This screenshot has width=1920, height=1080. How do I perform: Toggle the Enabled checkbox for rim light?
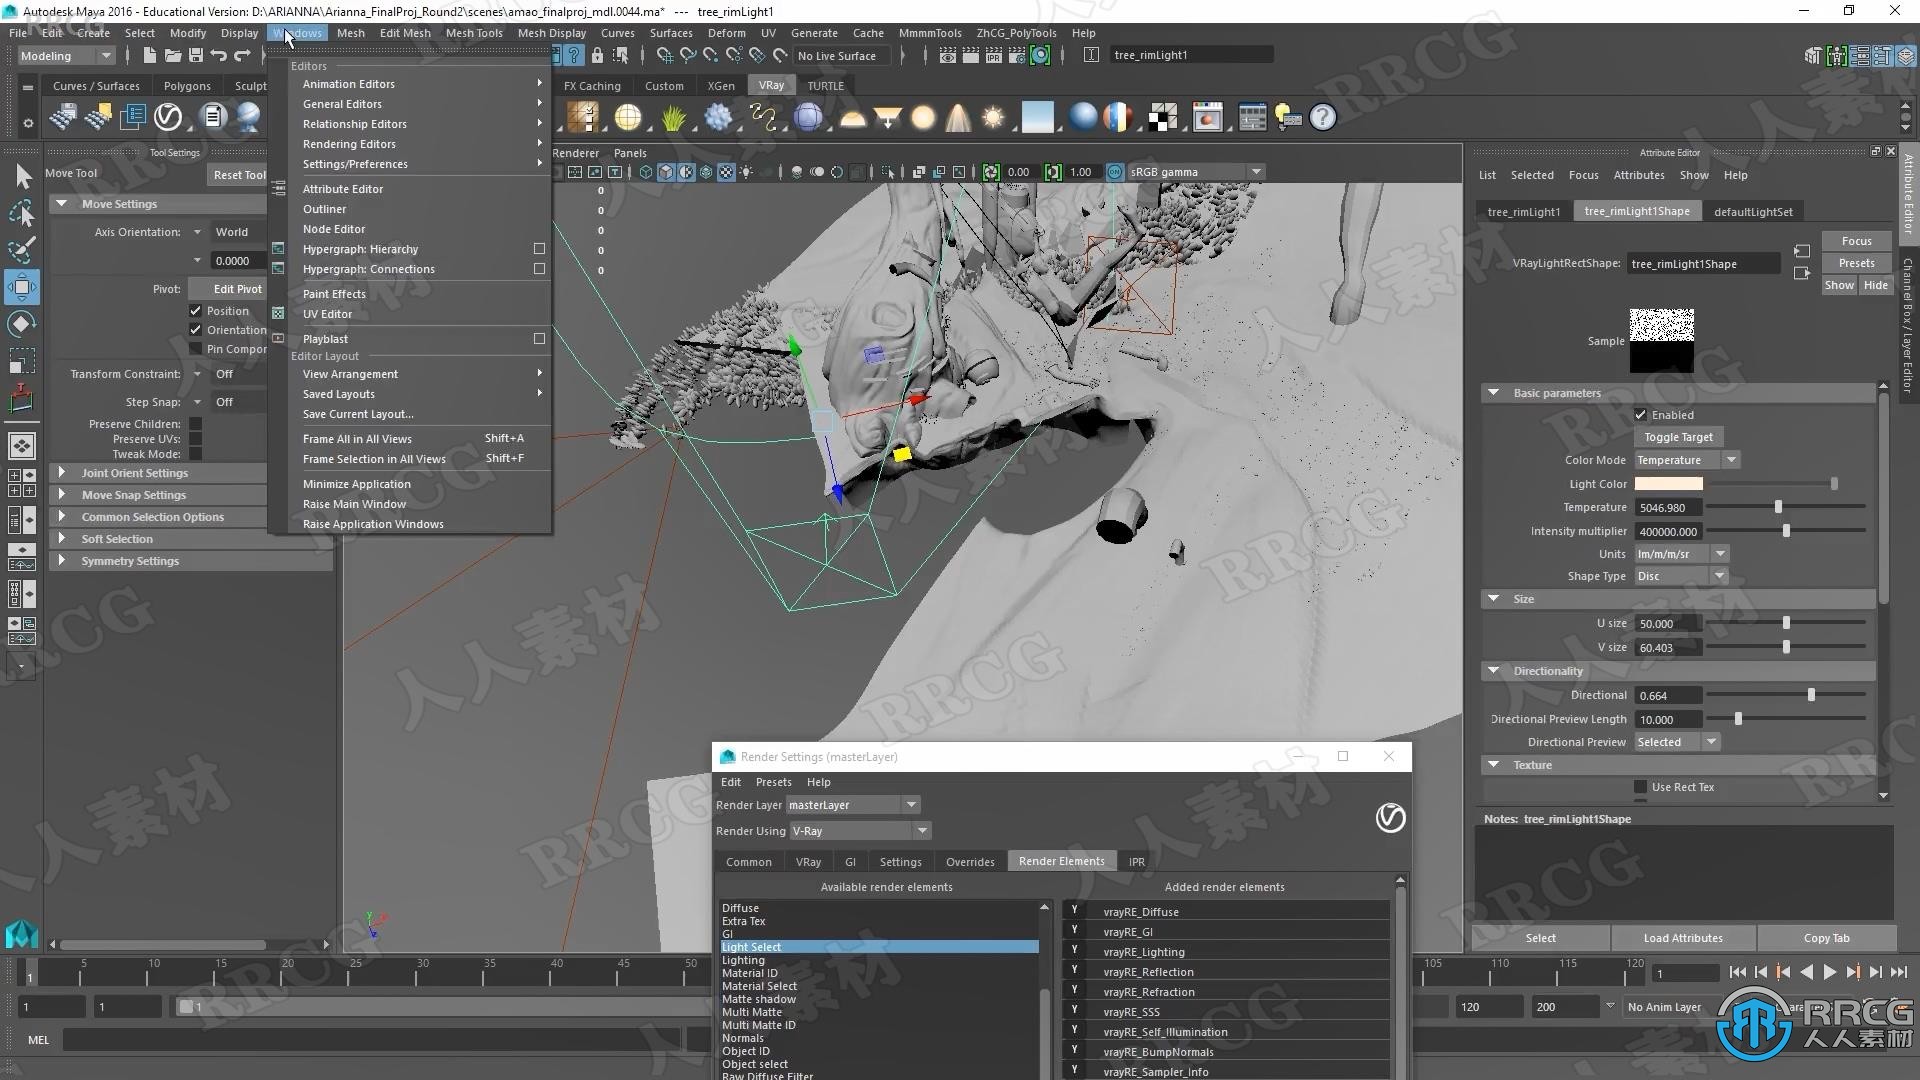click(1640, 413)
